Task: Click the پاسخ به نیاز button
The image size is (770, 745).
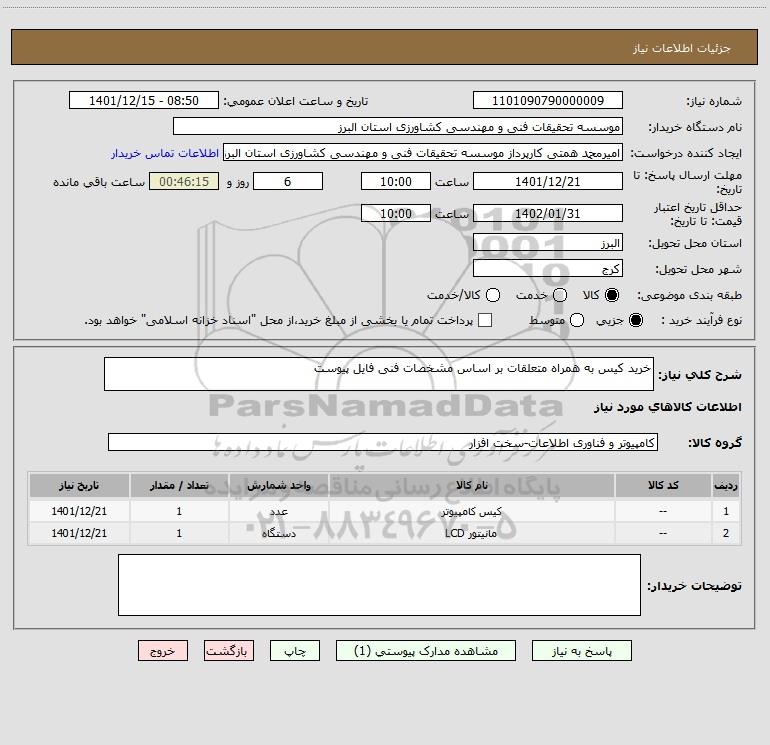Action: 581,651
